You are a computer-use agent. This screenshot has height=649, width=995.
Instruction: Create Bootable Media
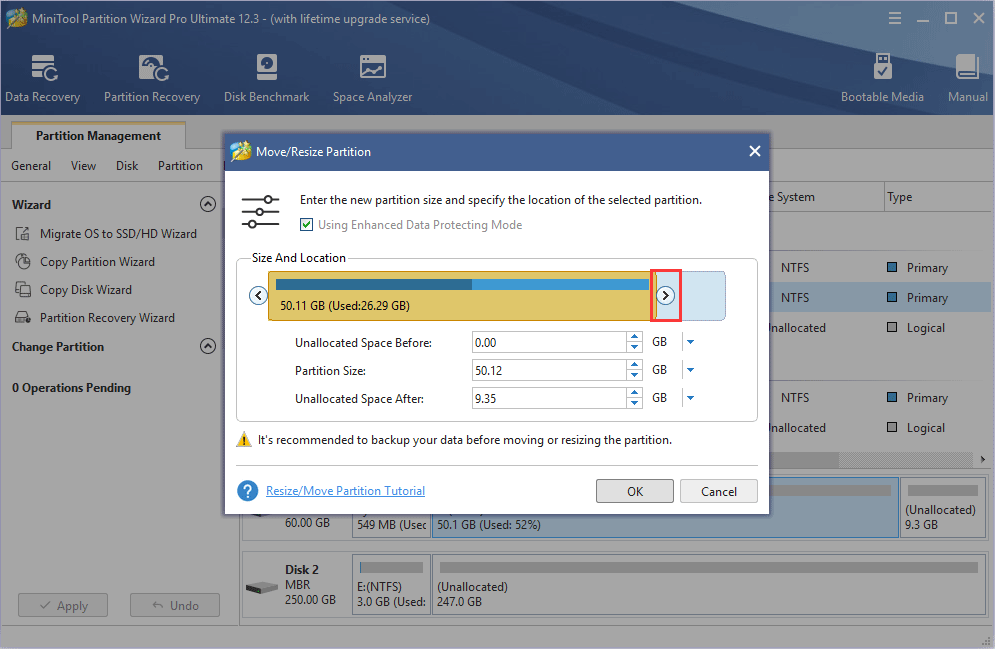(882, 79)
